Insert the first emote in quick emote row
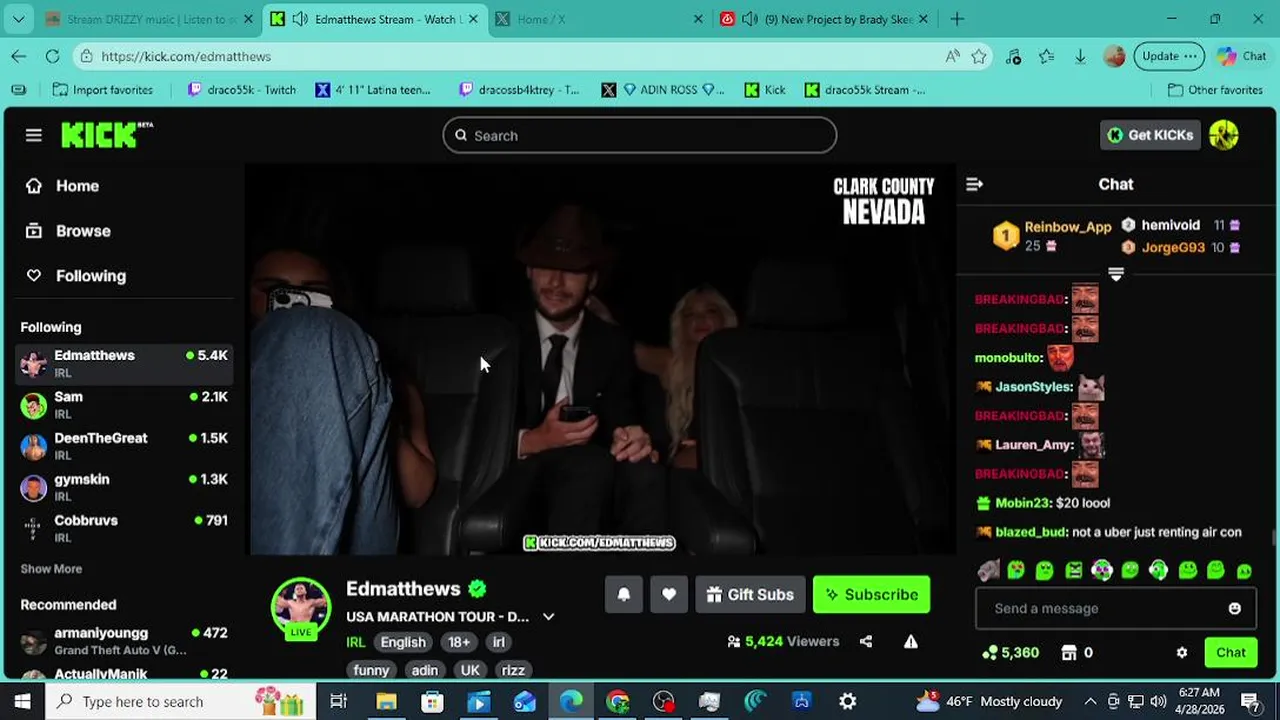The height and width of the screenshot is (720, 1280). point(988,570)
